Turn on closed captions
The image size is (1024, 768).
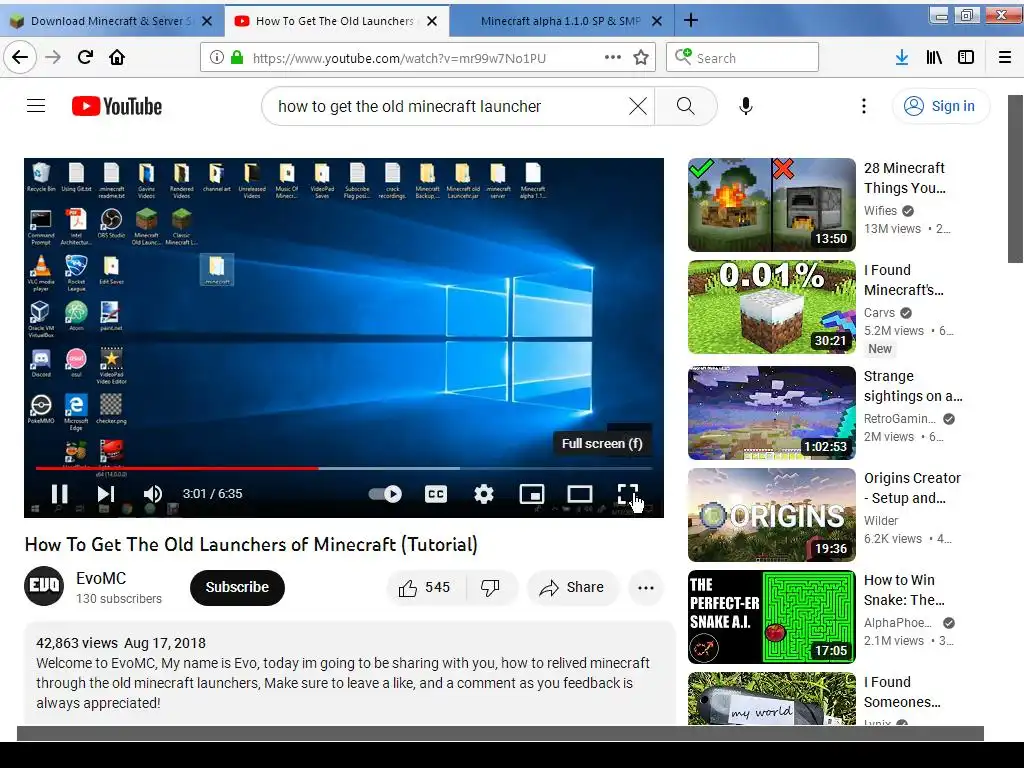436,494
